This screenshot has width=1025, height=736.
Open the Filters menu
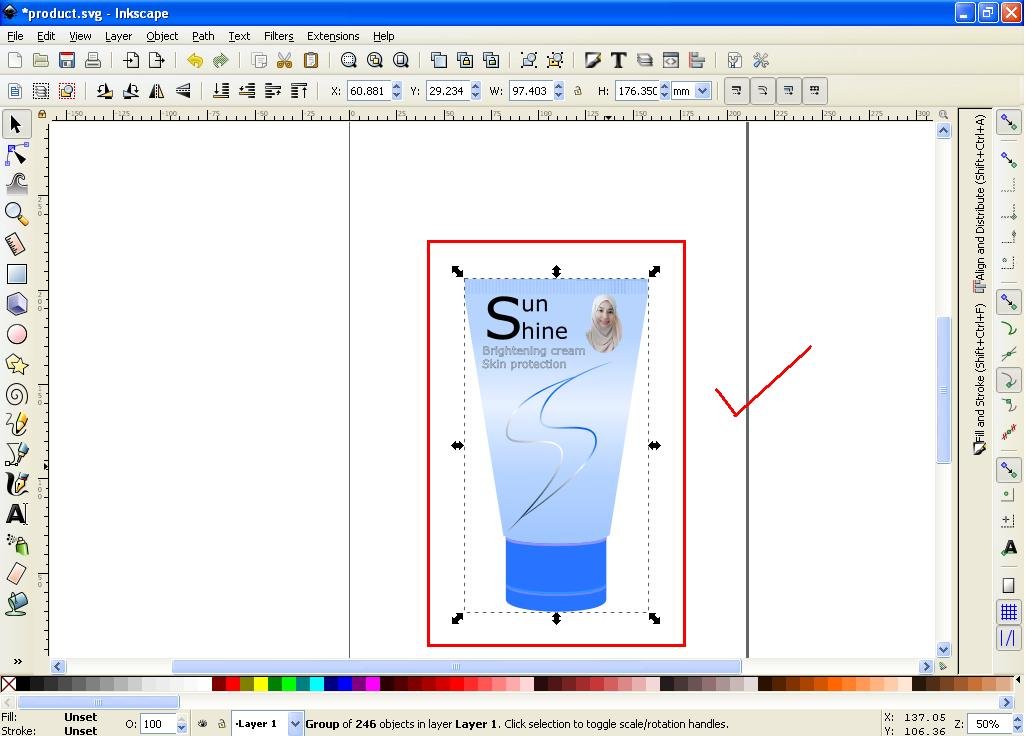(278, 36)
